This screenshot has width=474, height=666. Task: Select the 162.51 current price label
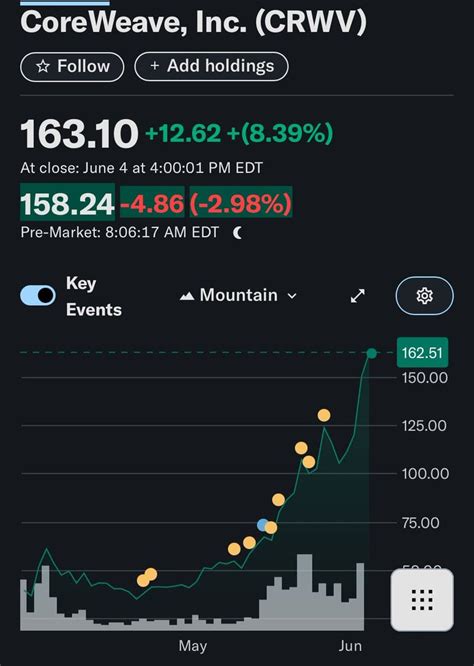coord(422,353)
